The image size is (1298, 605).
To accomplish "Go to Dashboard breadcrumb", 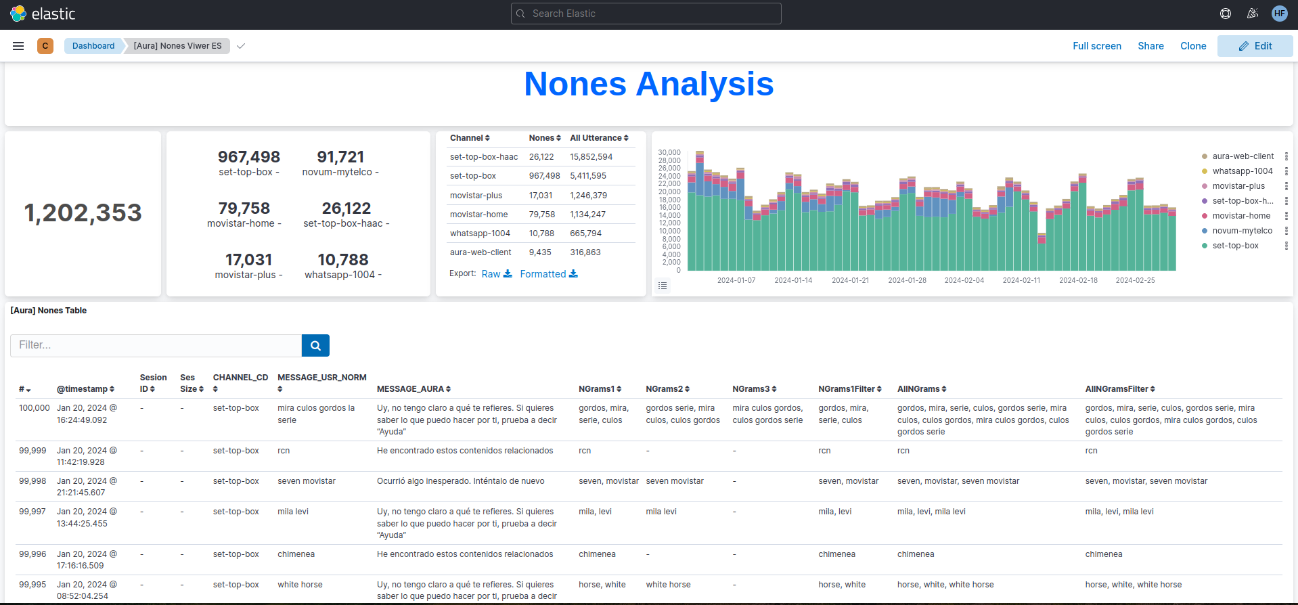I will 93,46.
